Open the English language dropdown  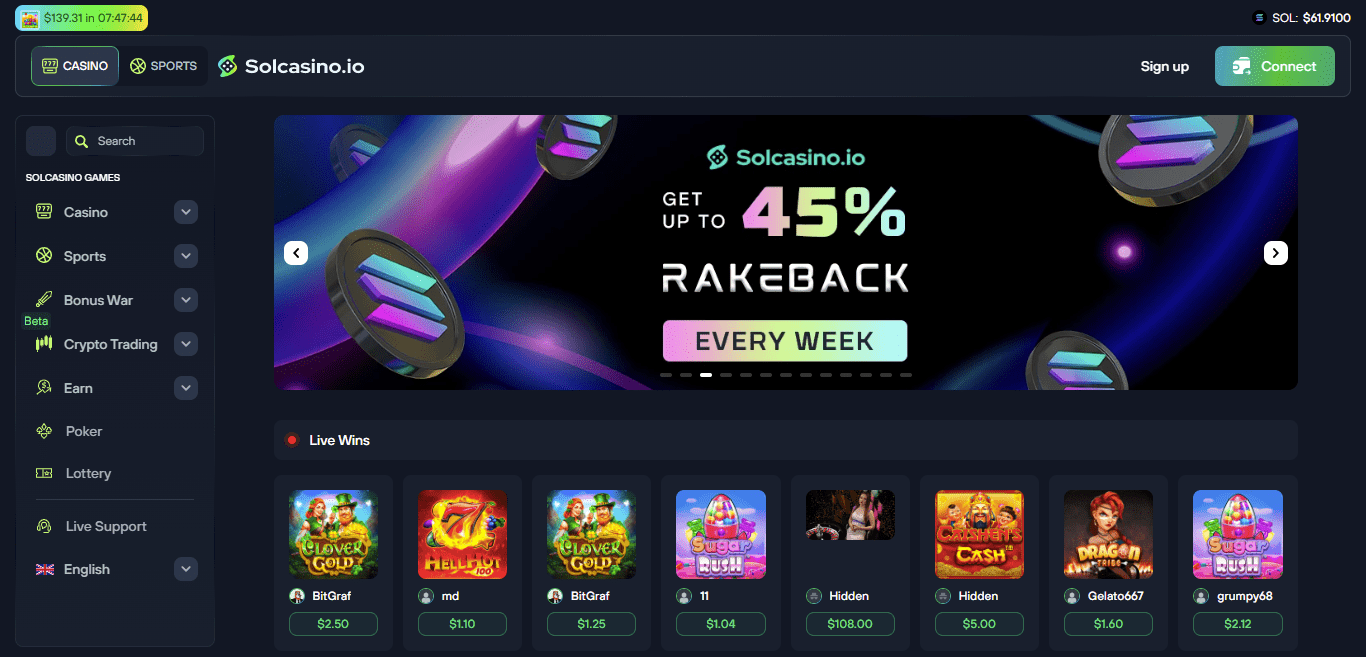pyautogui.click(x=186, y=569)
